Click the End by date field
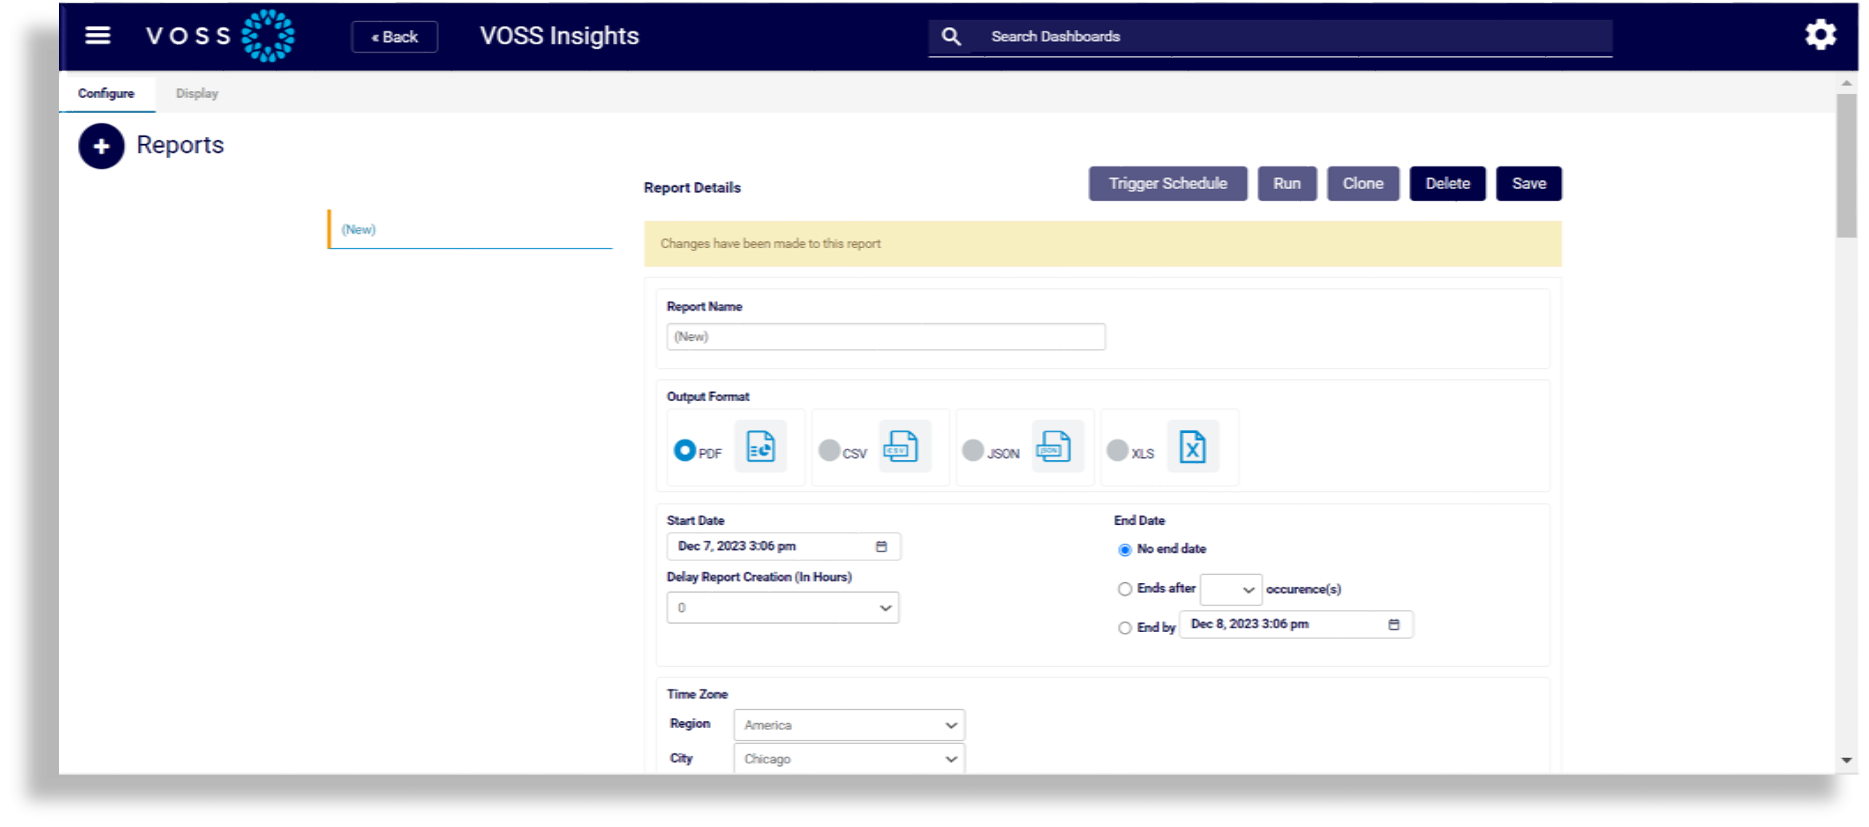1869x827 pixels. point(1296,625)
